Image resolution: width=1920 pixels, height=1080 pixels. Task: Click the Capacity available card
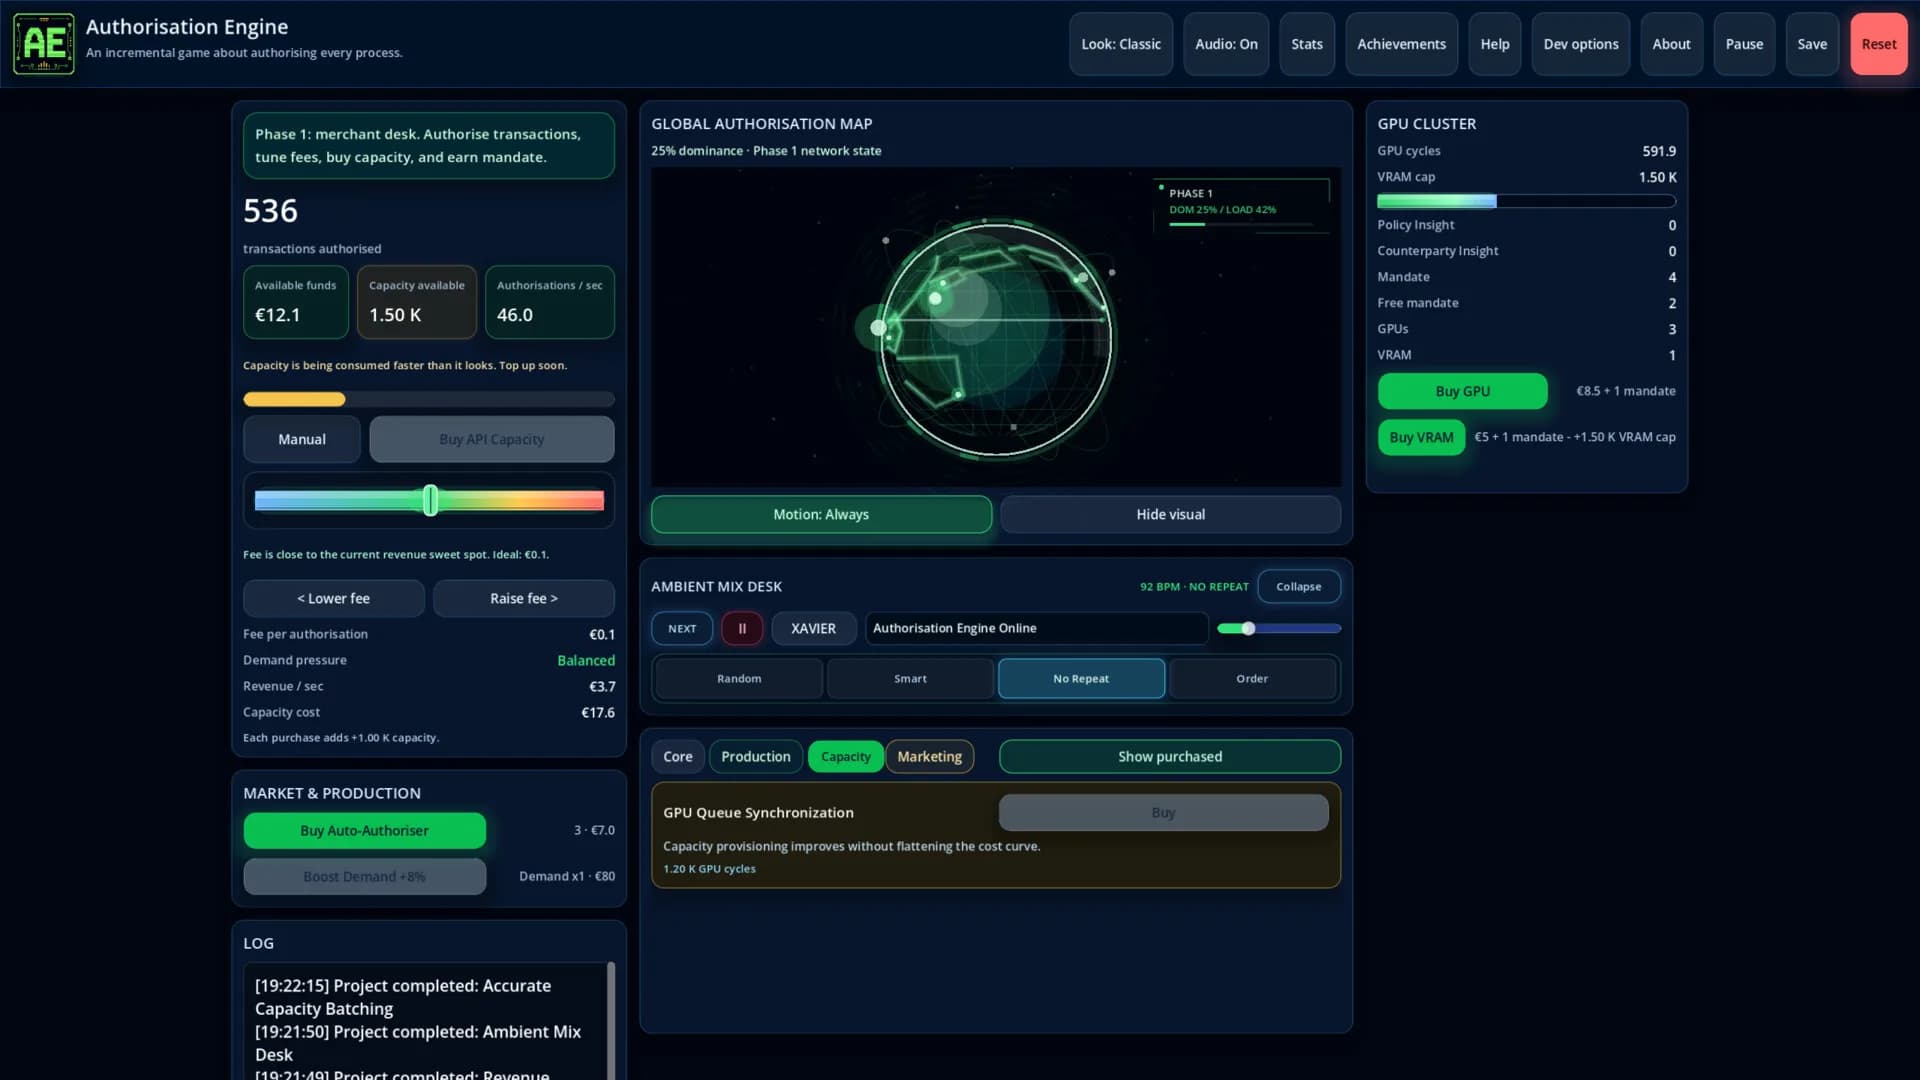click(417, 302)
